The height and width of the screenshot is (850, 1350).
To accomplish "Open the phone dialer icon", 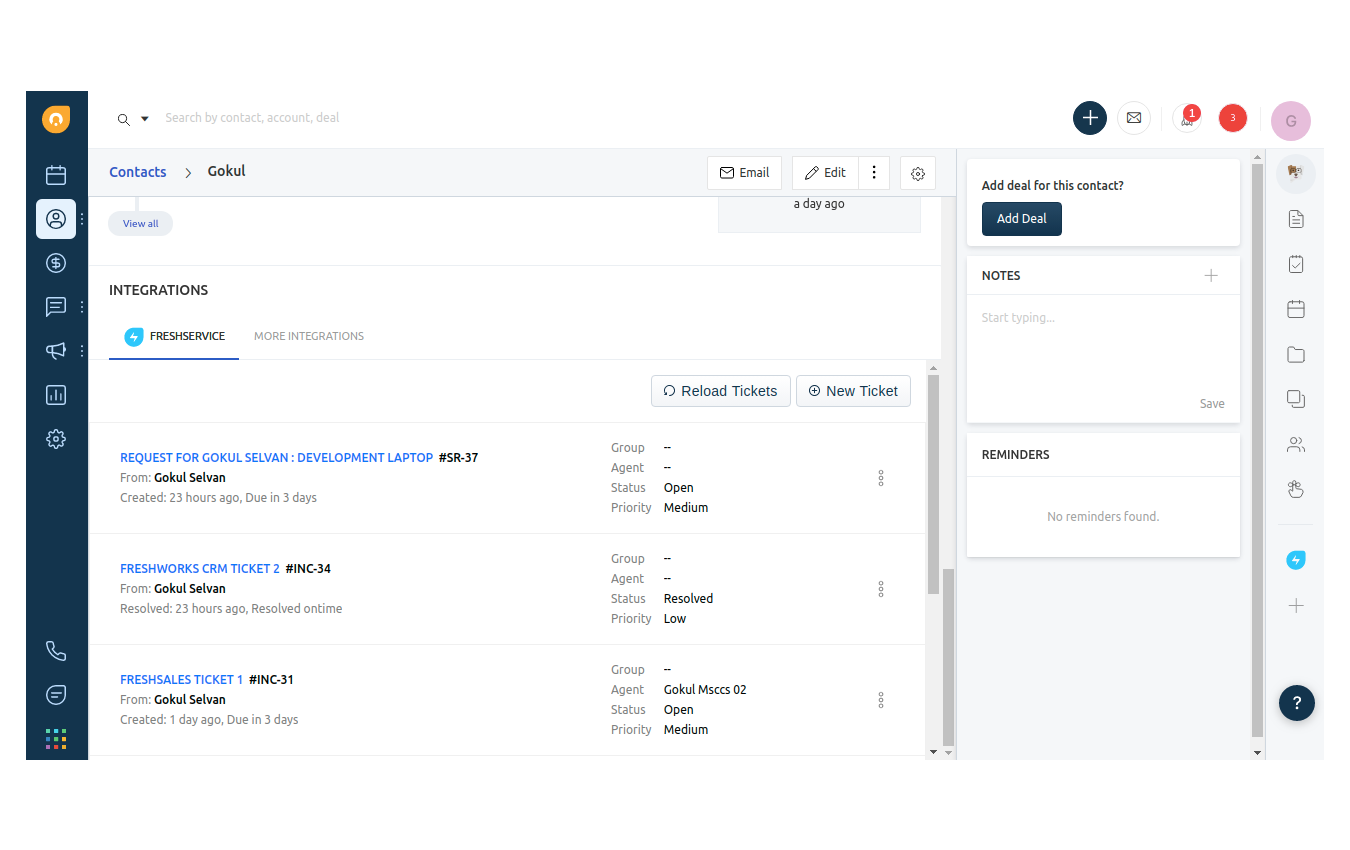I will click(x=56, y=651).
